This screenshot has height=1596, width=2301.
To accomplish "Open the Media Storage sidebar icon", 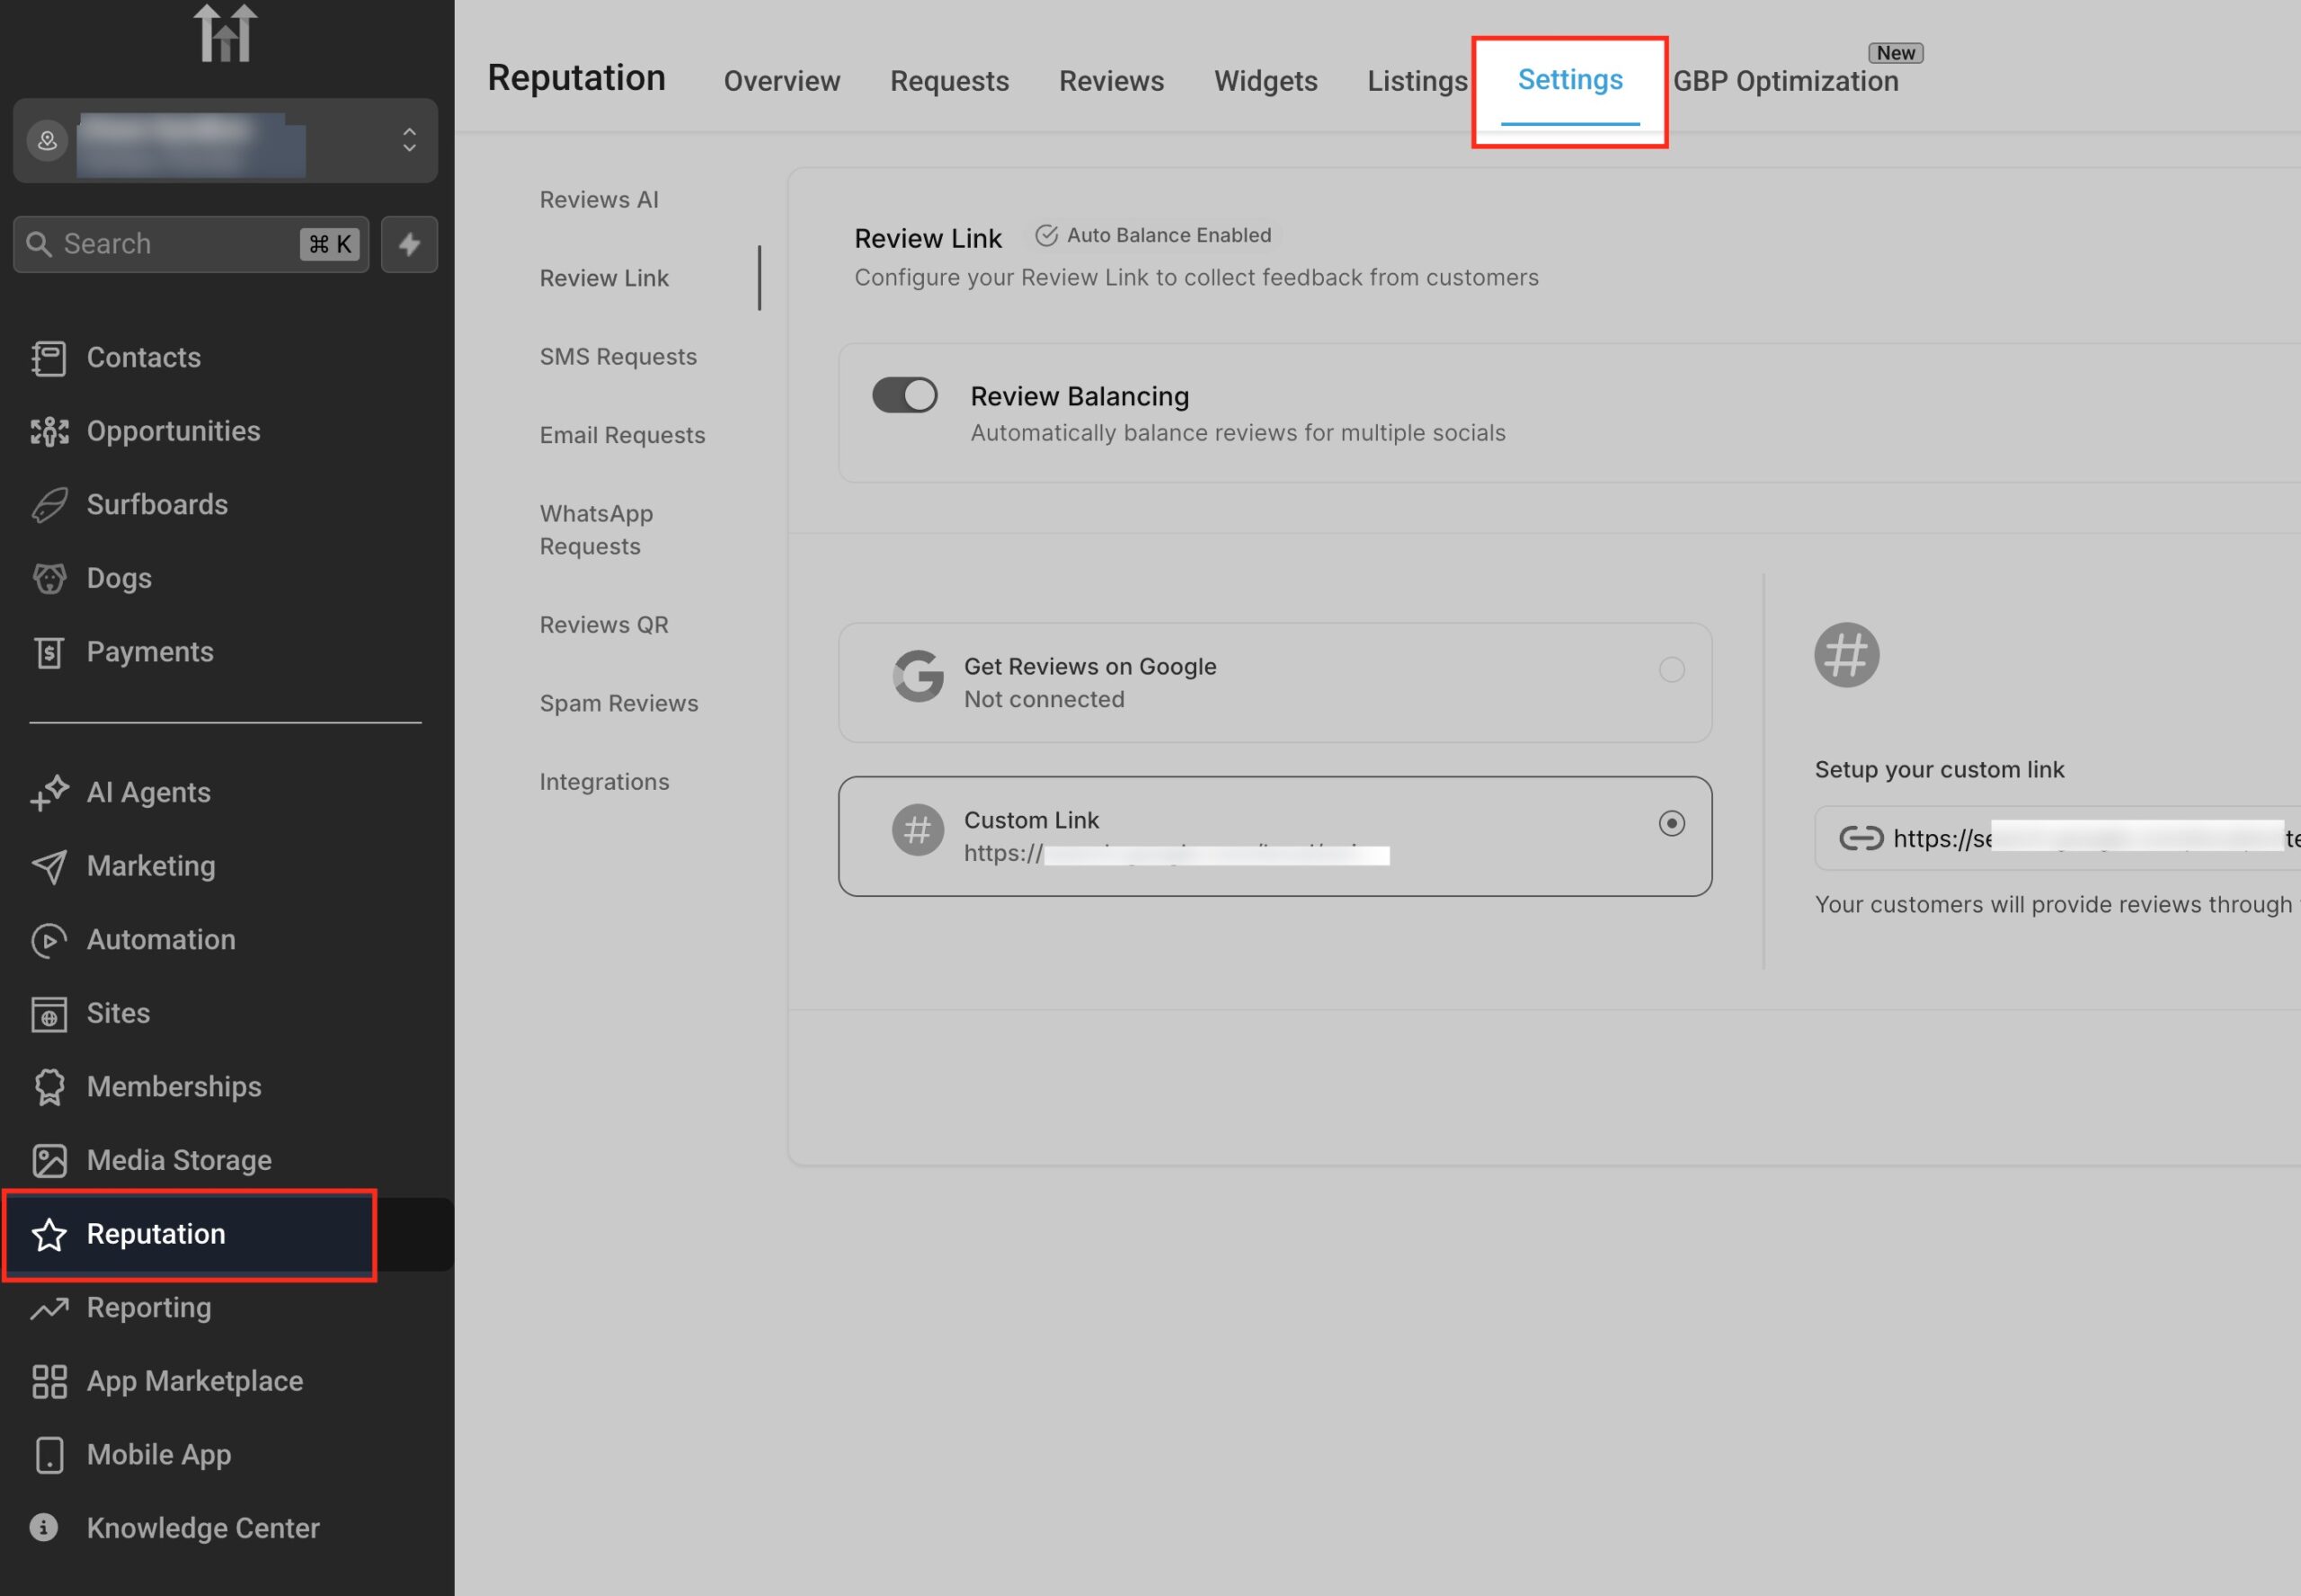I will coord(49,1160).
